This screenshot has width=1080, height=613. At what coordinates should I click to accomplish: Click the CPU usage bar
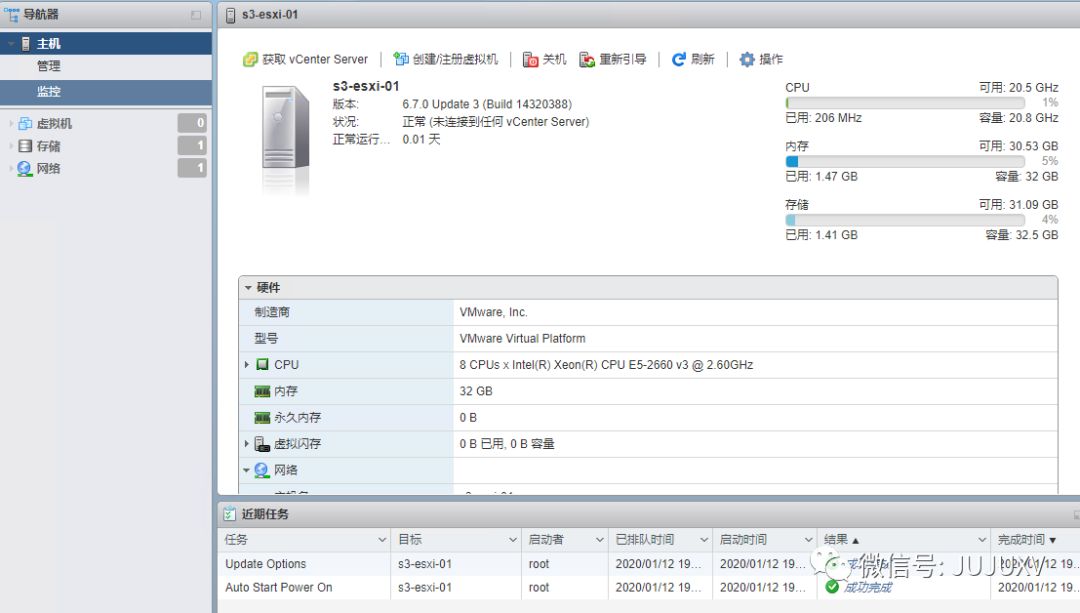coord(905,103)
